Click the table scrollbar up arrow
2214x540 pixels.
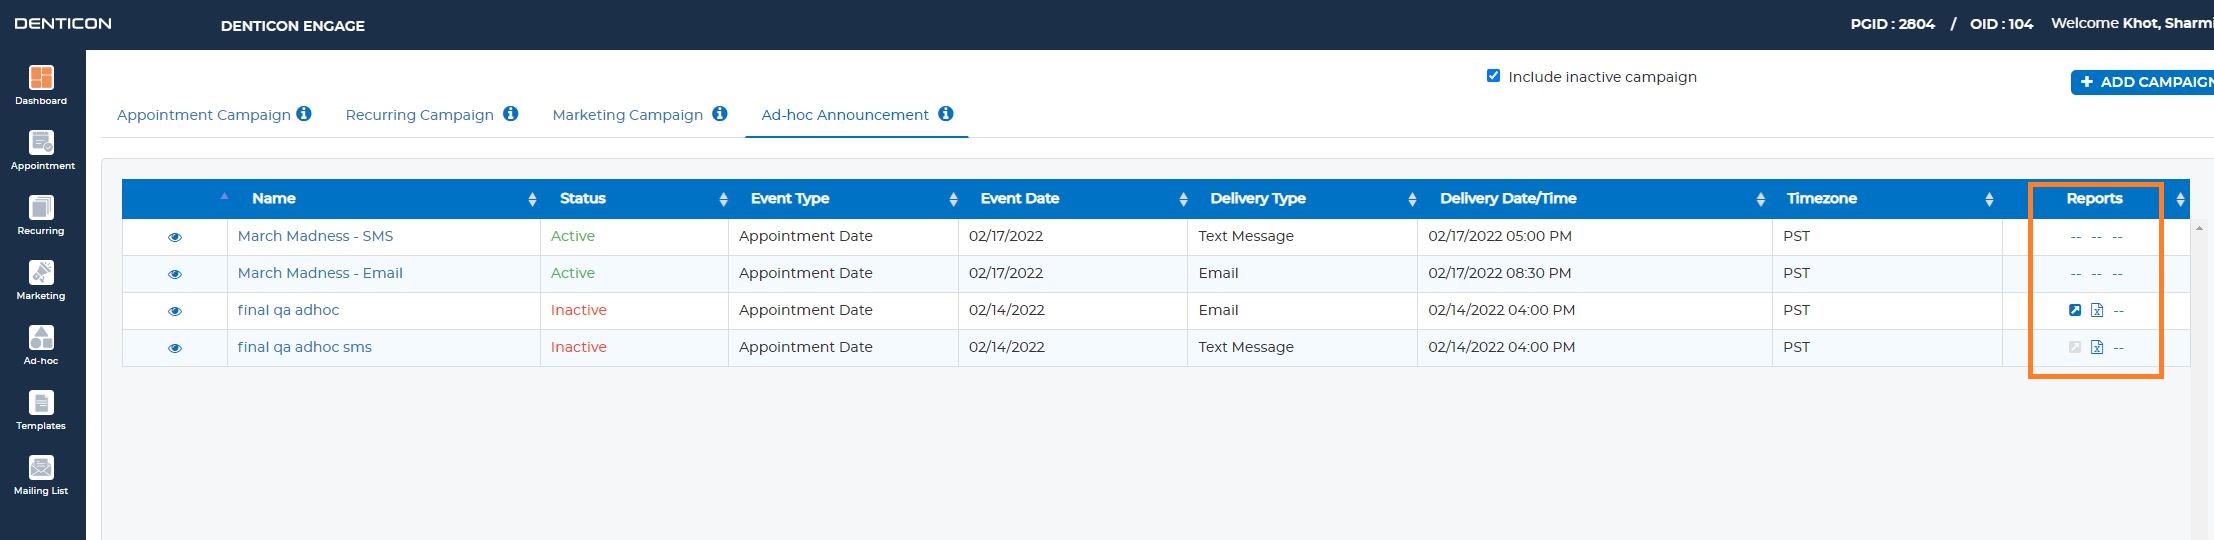2198,229
